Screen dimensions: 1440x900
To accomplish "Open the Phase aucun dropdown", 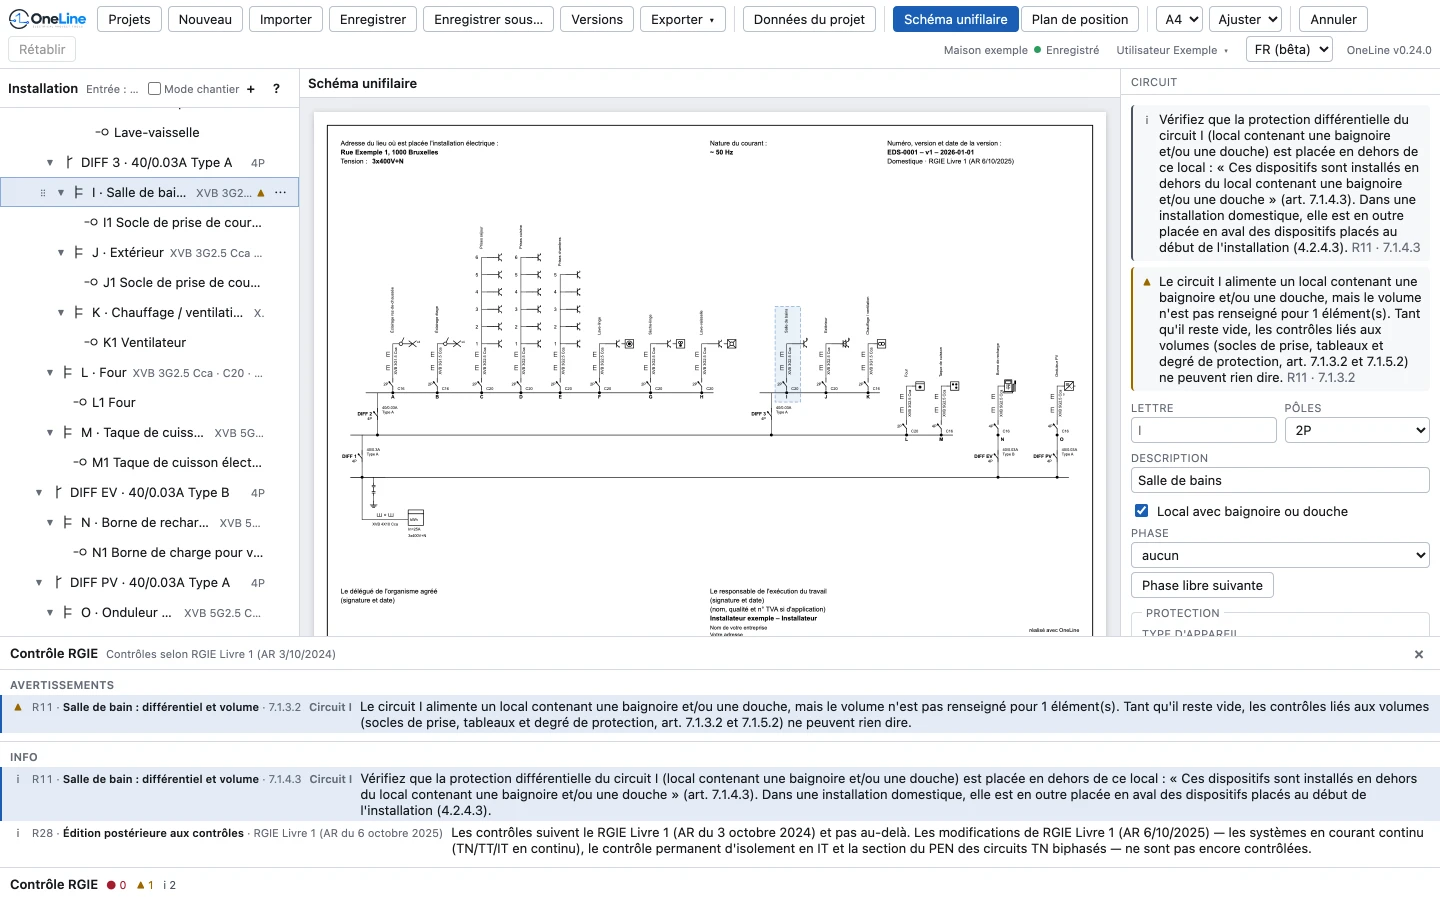I will (1280, 555).
